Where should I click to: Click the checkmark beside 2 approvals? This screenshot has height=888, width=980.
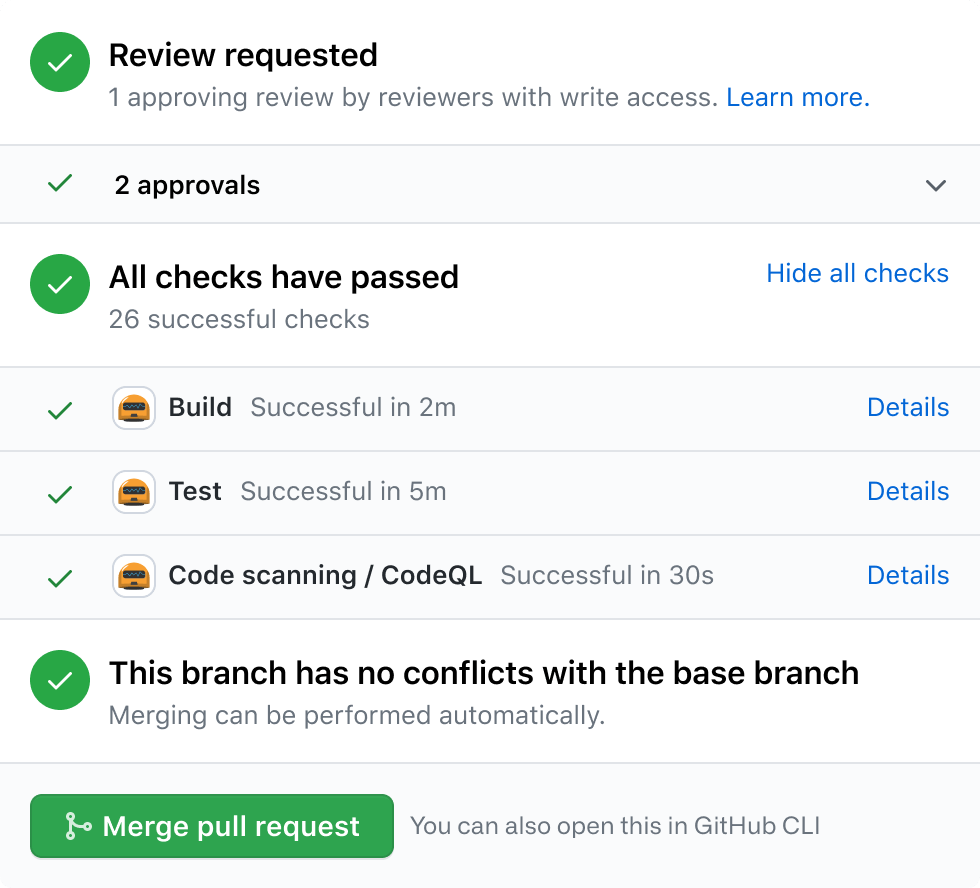point(60,184)
